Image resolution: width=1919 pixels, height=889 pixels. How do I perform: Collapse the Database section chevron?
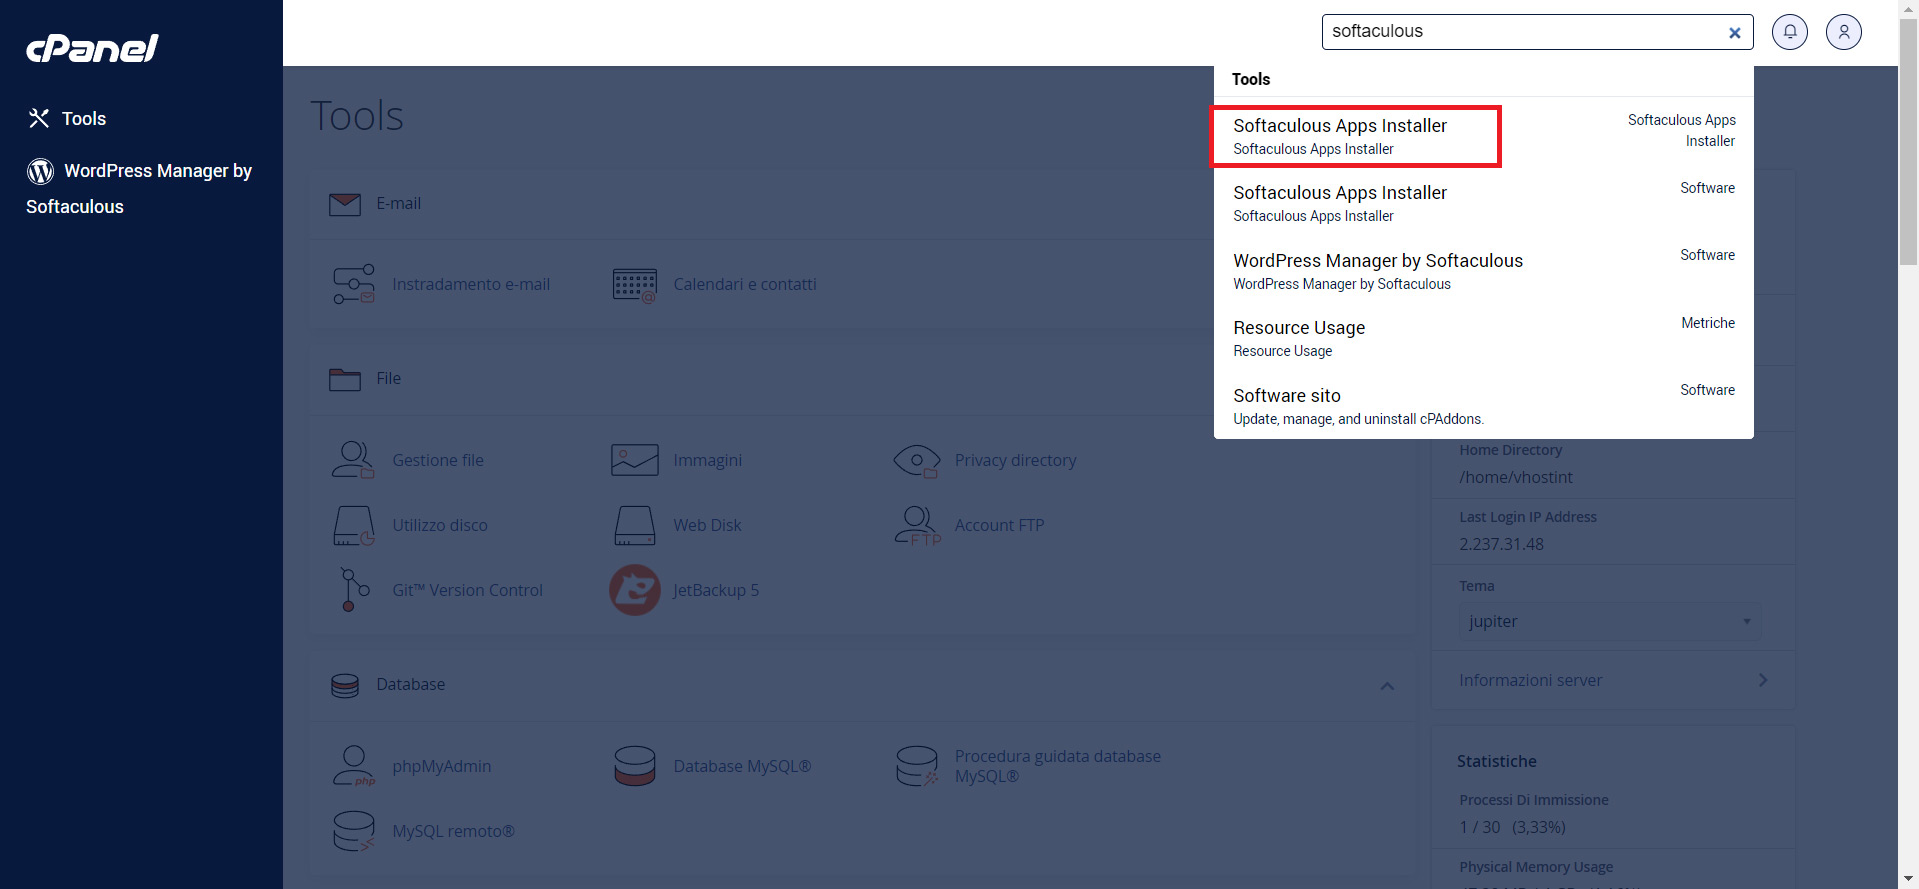[x=1387, y=686]
